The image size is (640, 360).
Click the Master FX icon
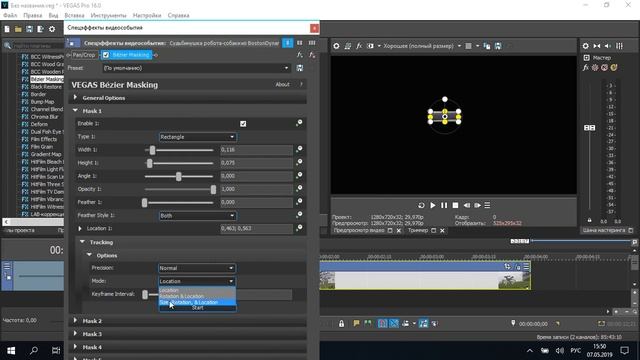586,68
